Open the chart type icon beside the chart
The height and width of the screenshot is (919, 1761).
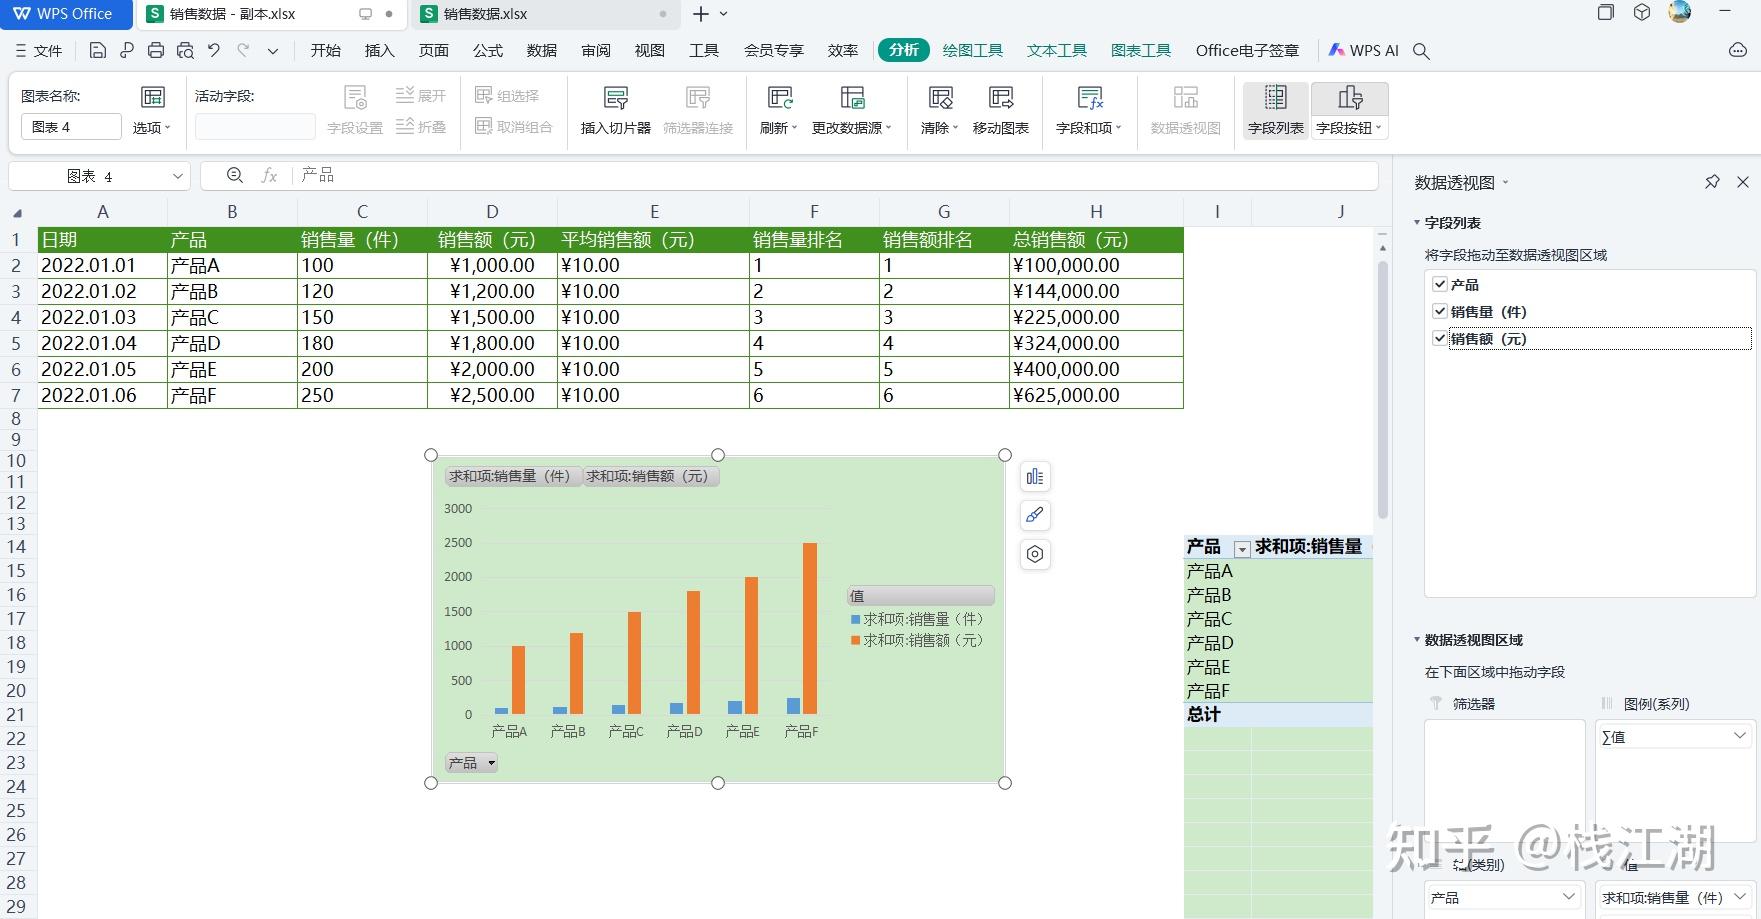click(x=1034, y=477)
